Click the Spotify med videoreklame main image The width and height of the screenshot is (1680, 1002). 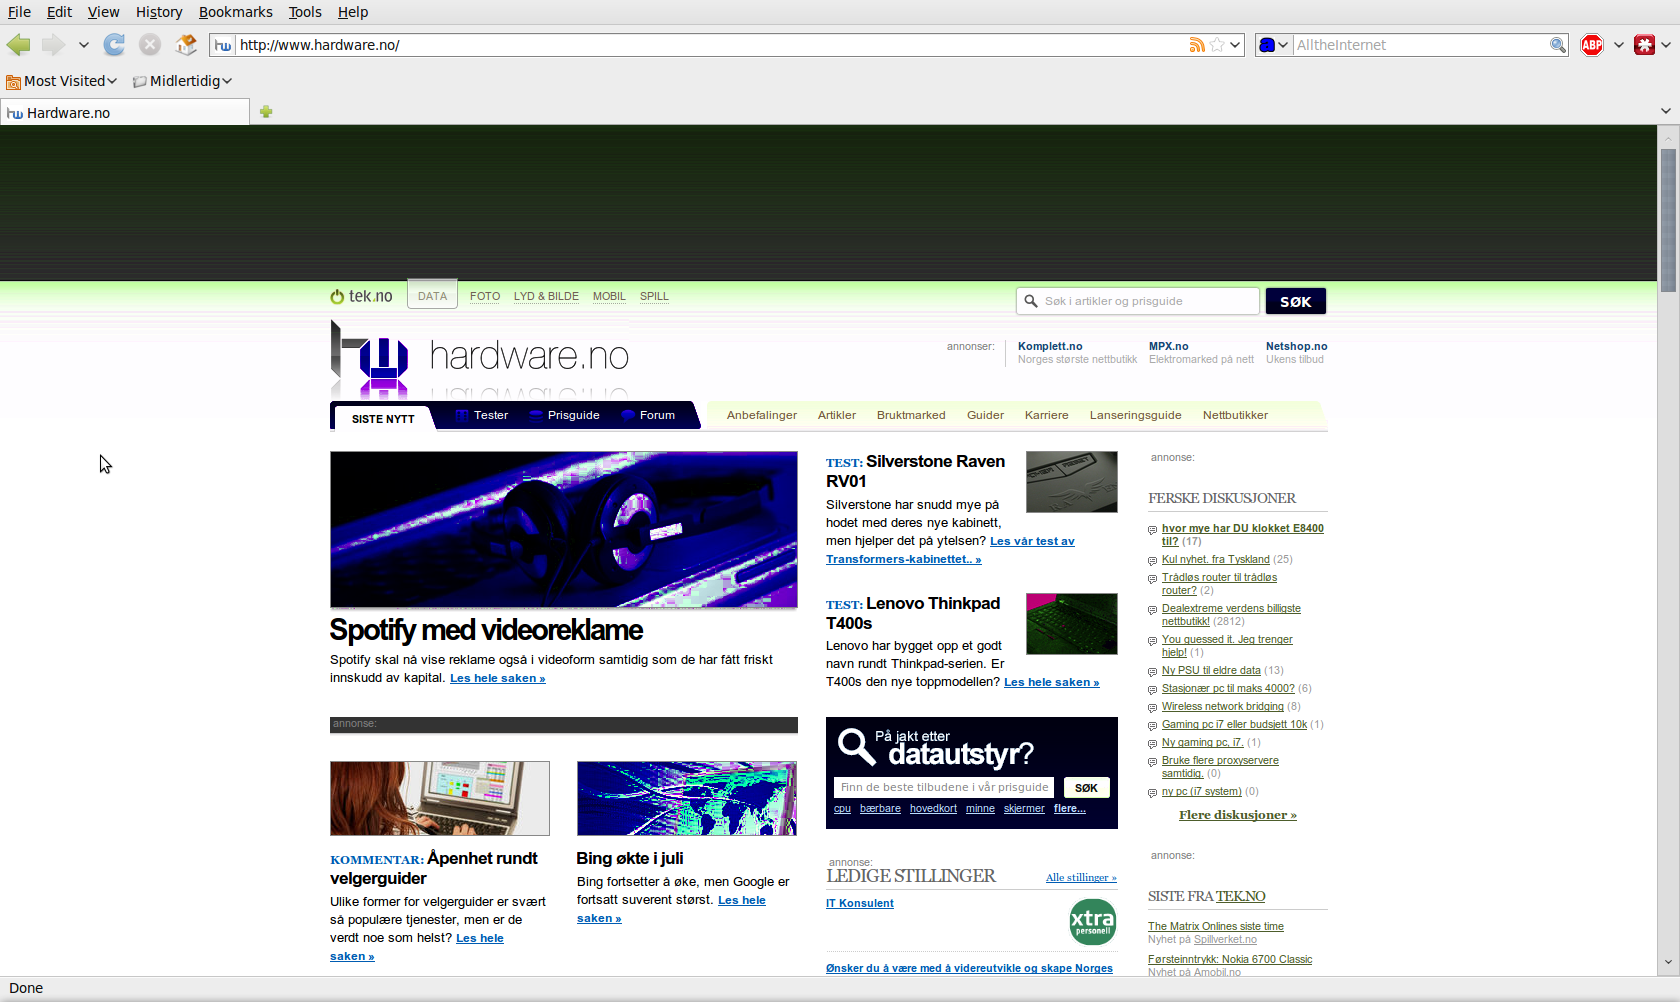click(x=564, y=529)
